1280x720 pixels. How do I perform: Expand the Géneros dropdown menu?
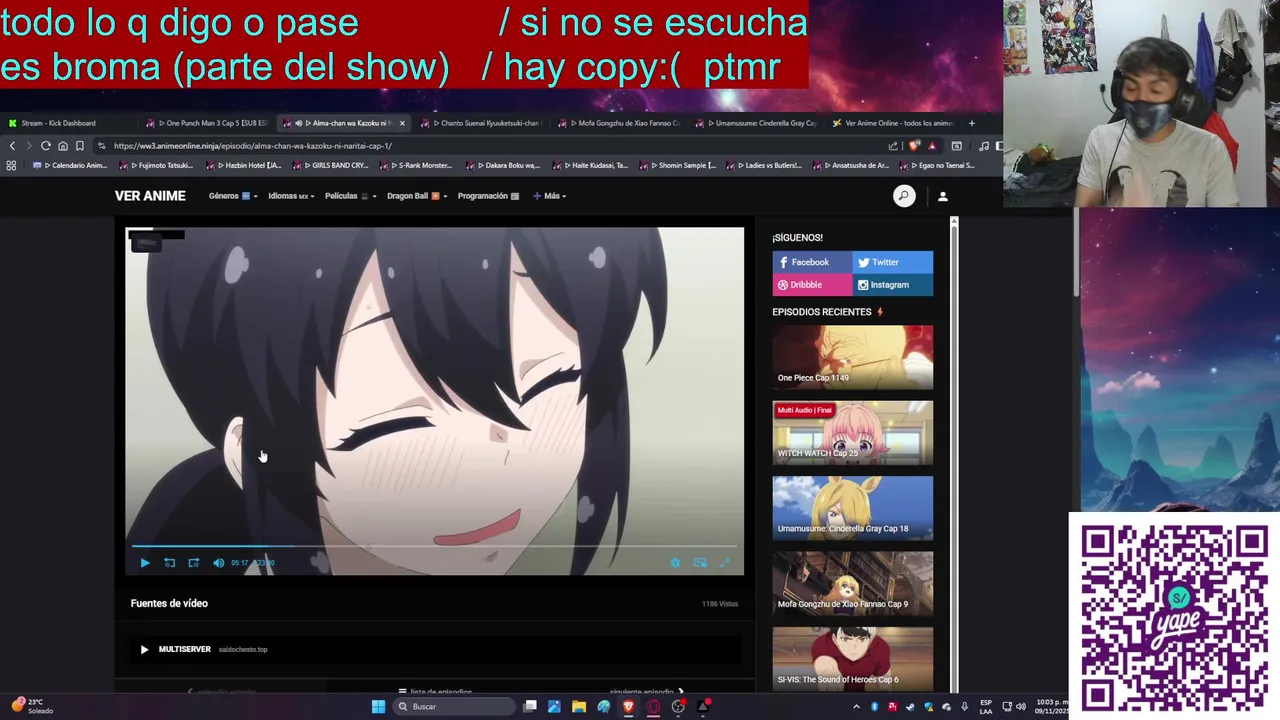233,196
